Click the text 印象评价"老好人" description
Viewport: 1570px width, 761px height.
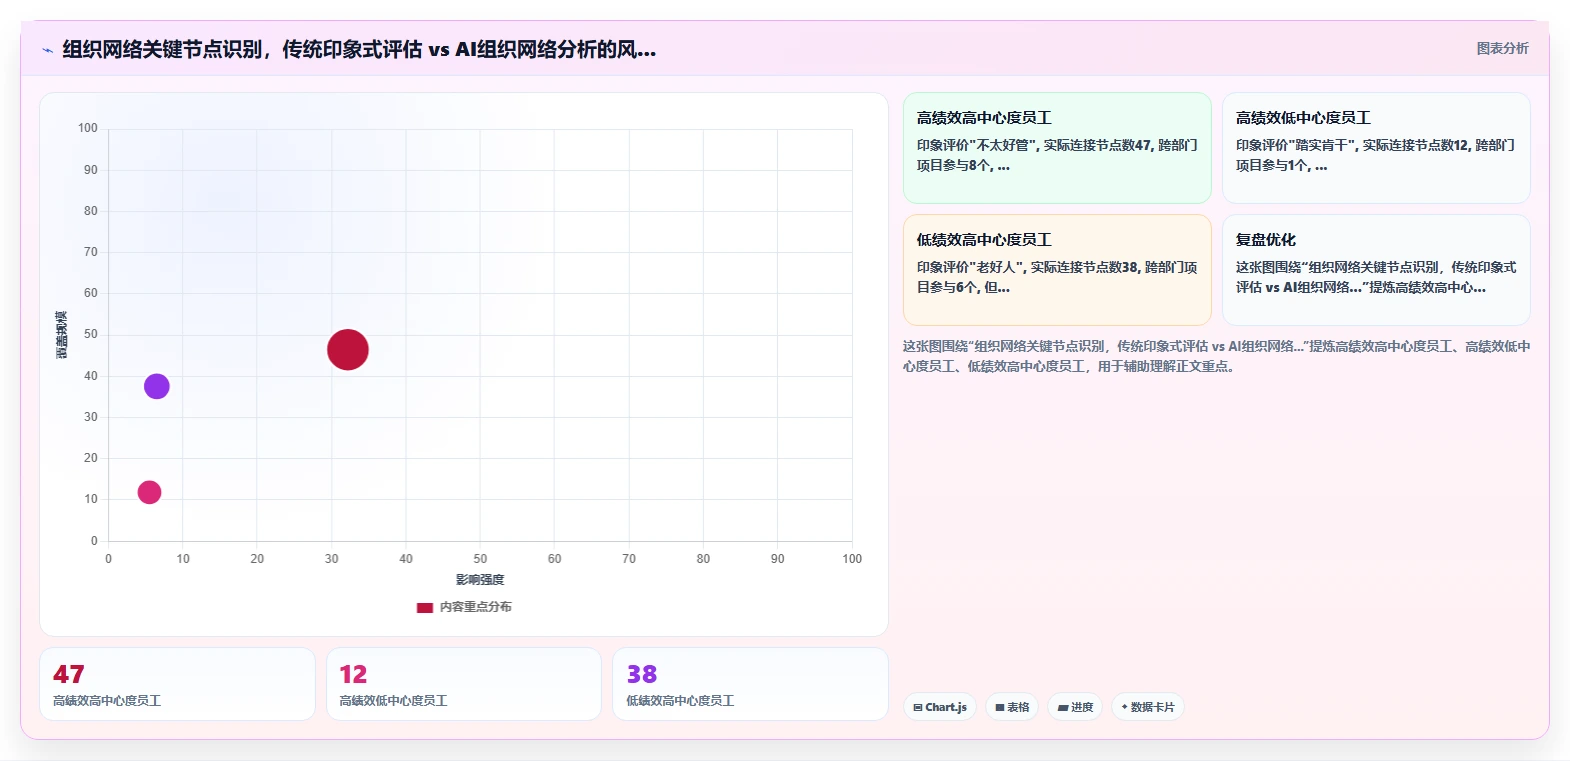click(1057, 277)
